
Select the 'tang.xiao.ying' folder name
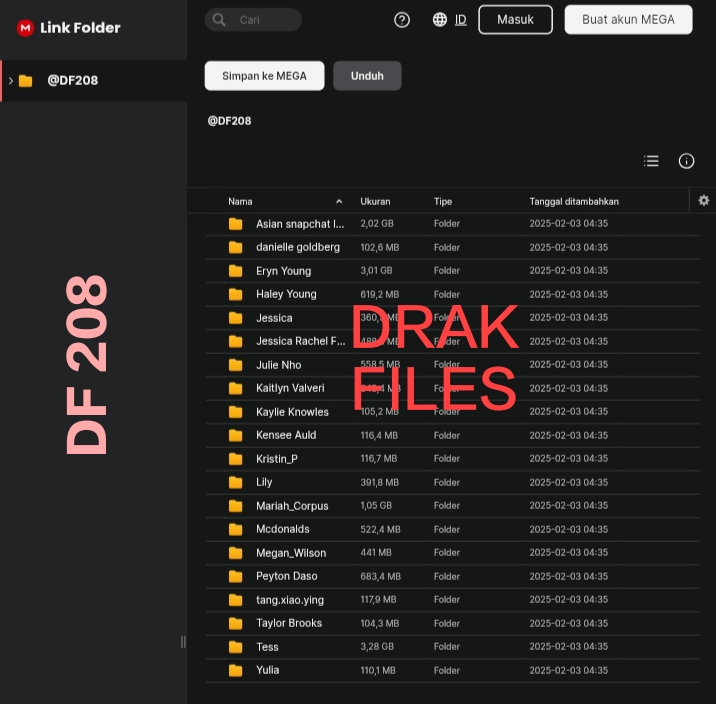[290, 600]
